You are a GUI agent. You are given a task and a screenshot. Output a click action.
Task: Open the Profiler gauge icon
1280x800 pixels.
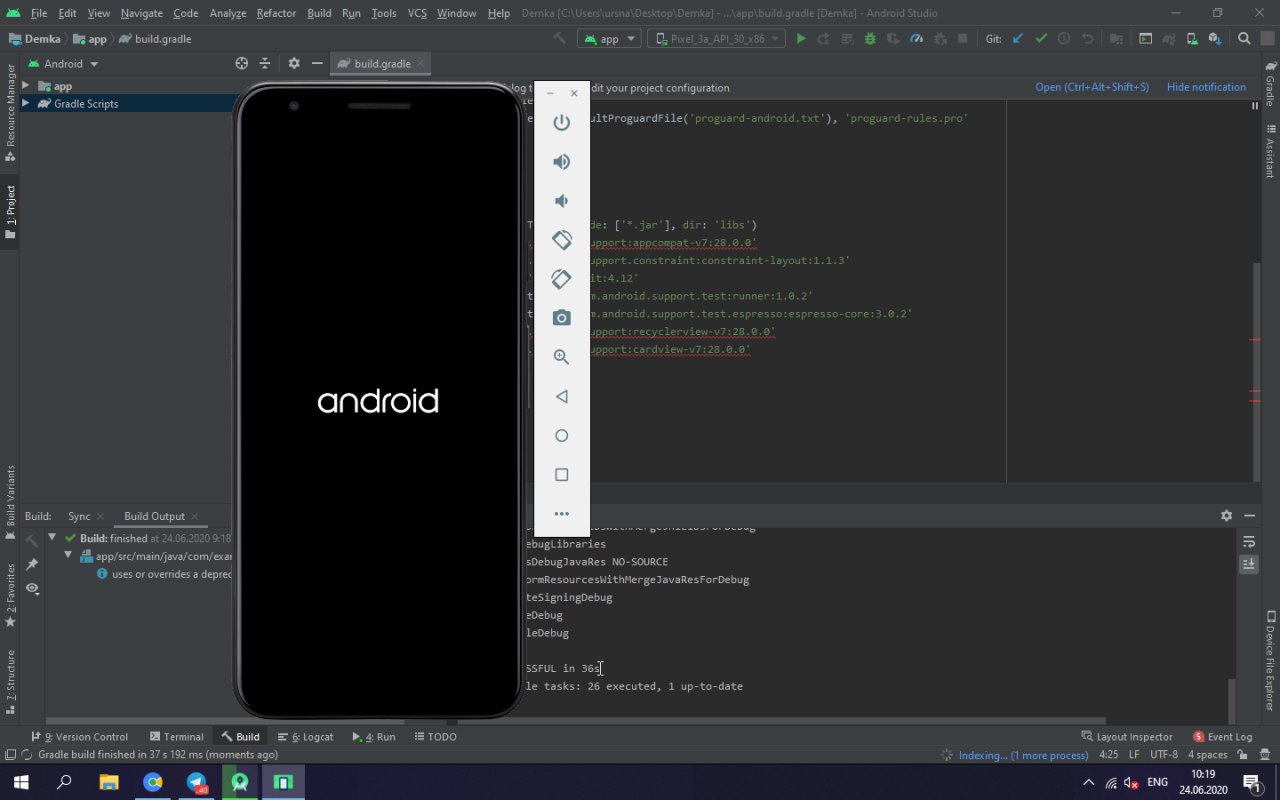point(916,39)
